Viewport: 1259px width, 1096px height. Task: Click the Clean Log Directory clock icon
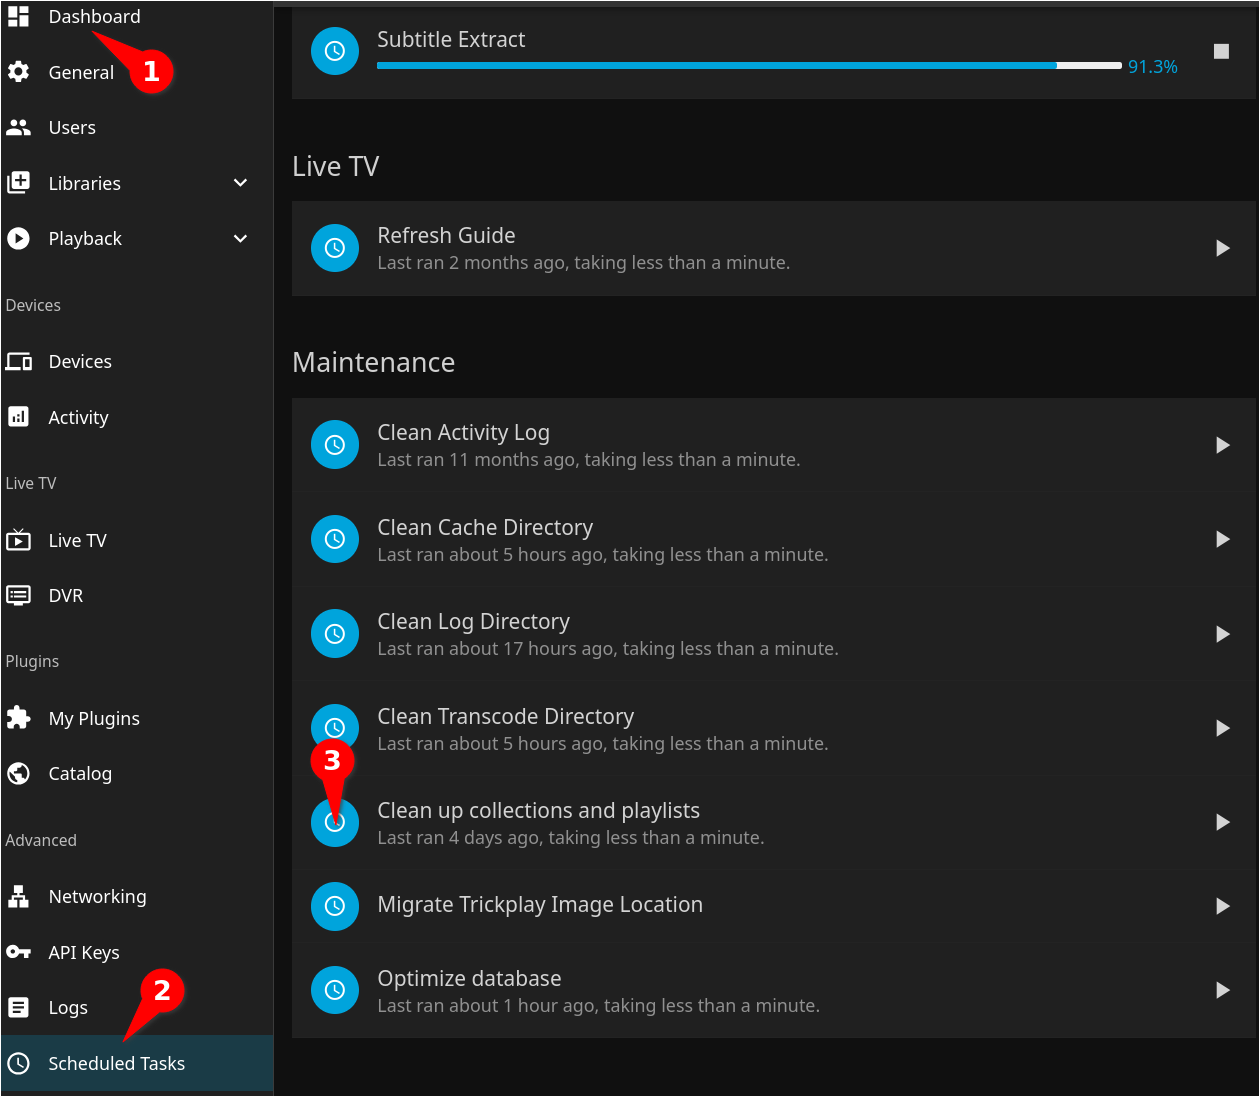point(335,634)
